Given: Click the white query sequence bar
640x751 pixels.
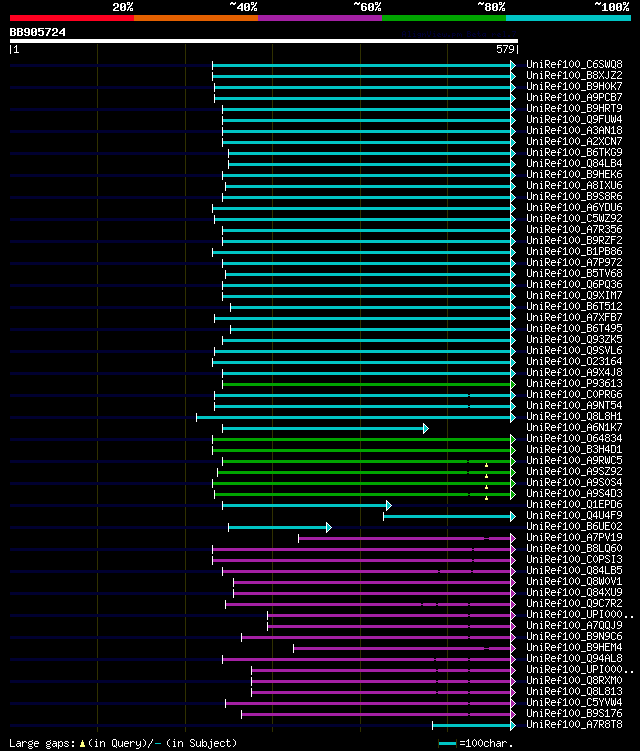Looking at the screenshot, I should point(263,41).
